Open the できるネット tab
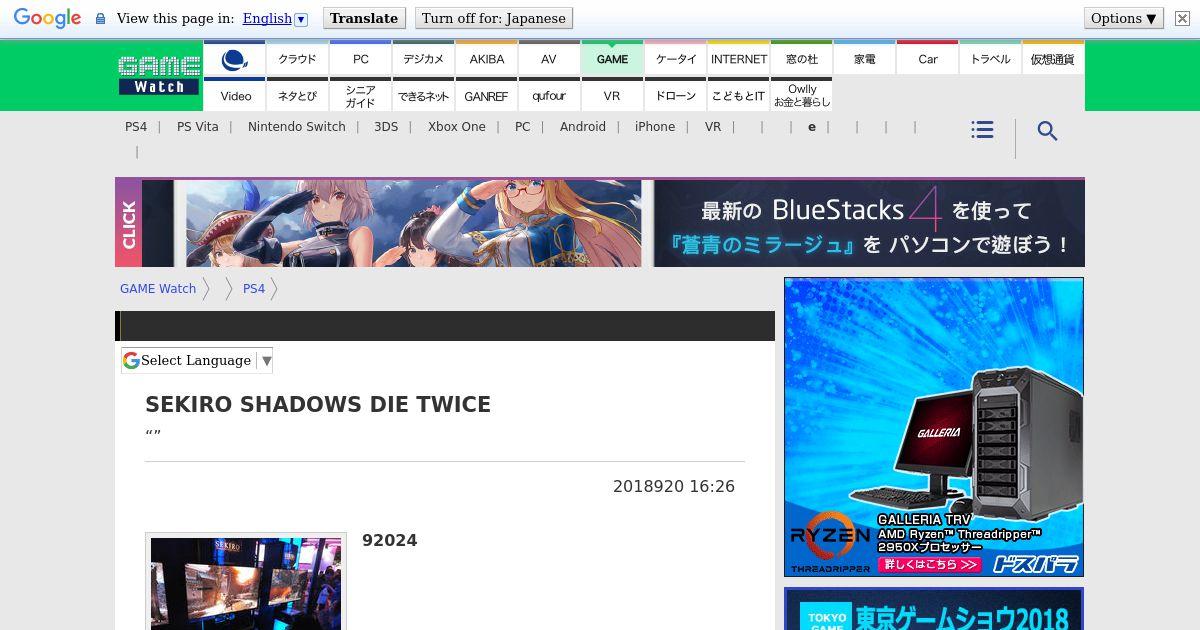The image size is (1200, 630). click(x=423, y=96)
